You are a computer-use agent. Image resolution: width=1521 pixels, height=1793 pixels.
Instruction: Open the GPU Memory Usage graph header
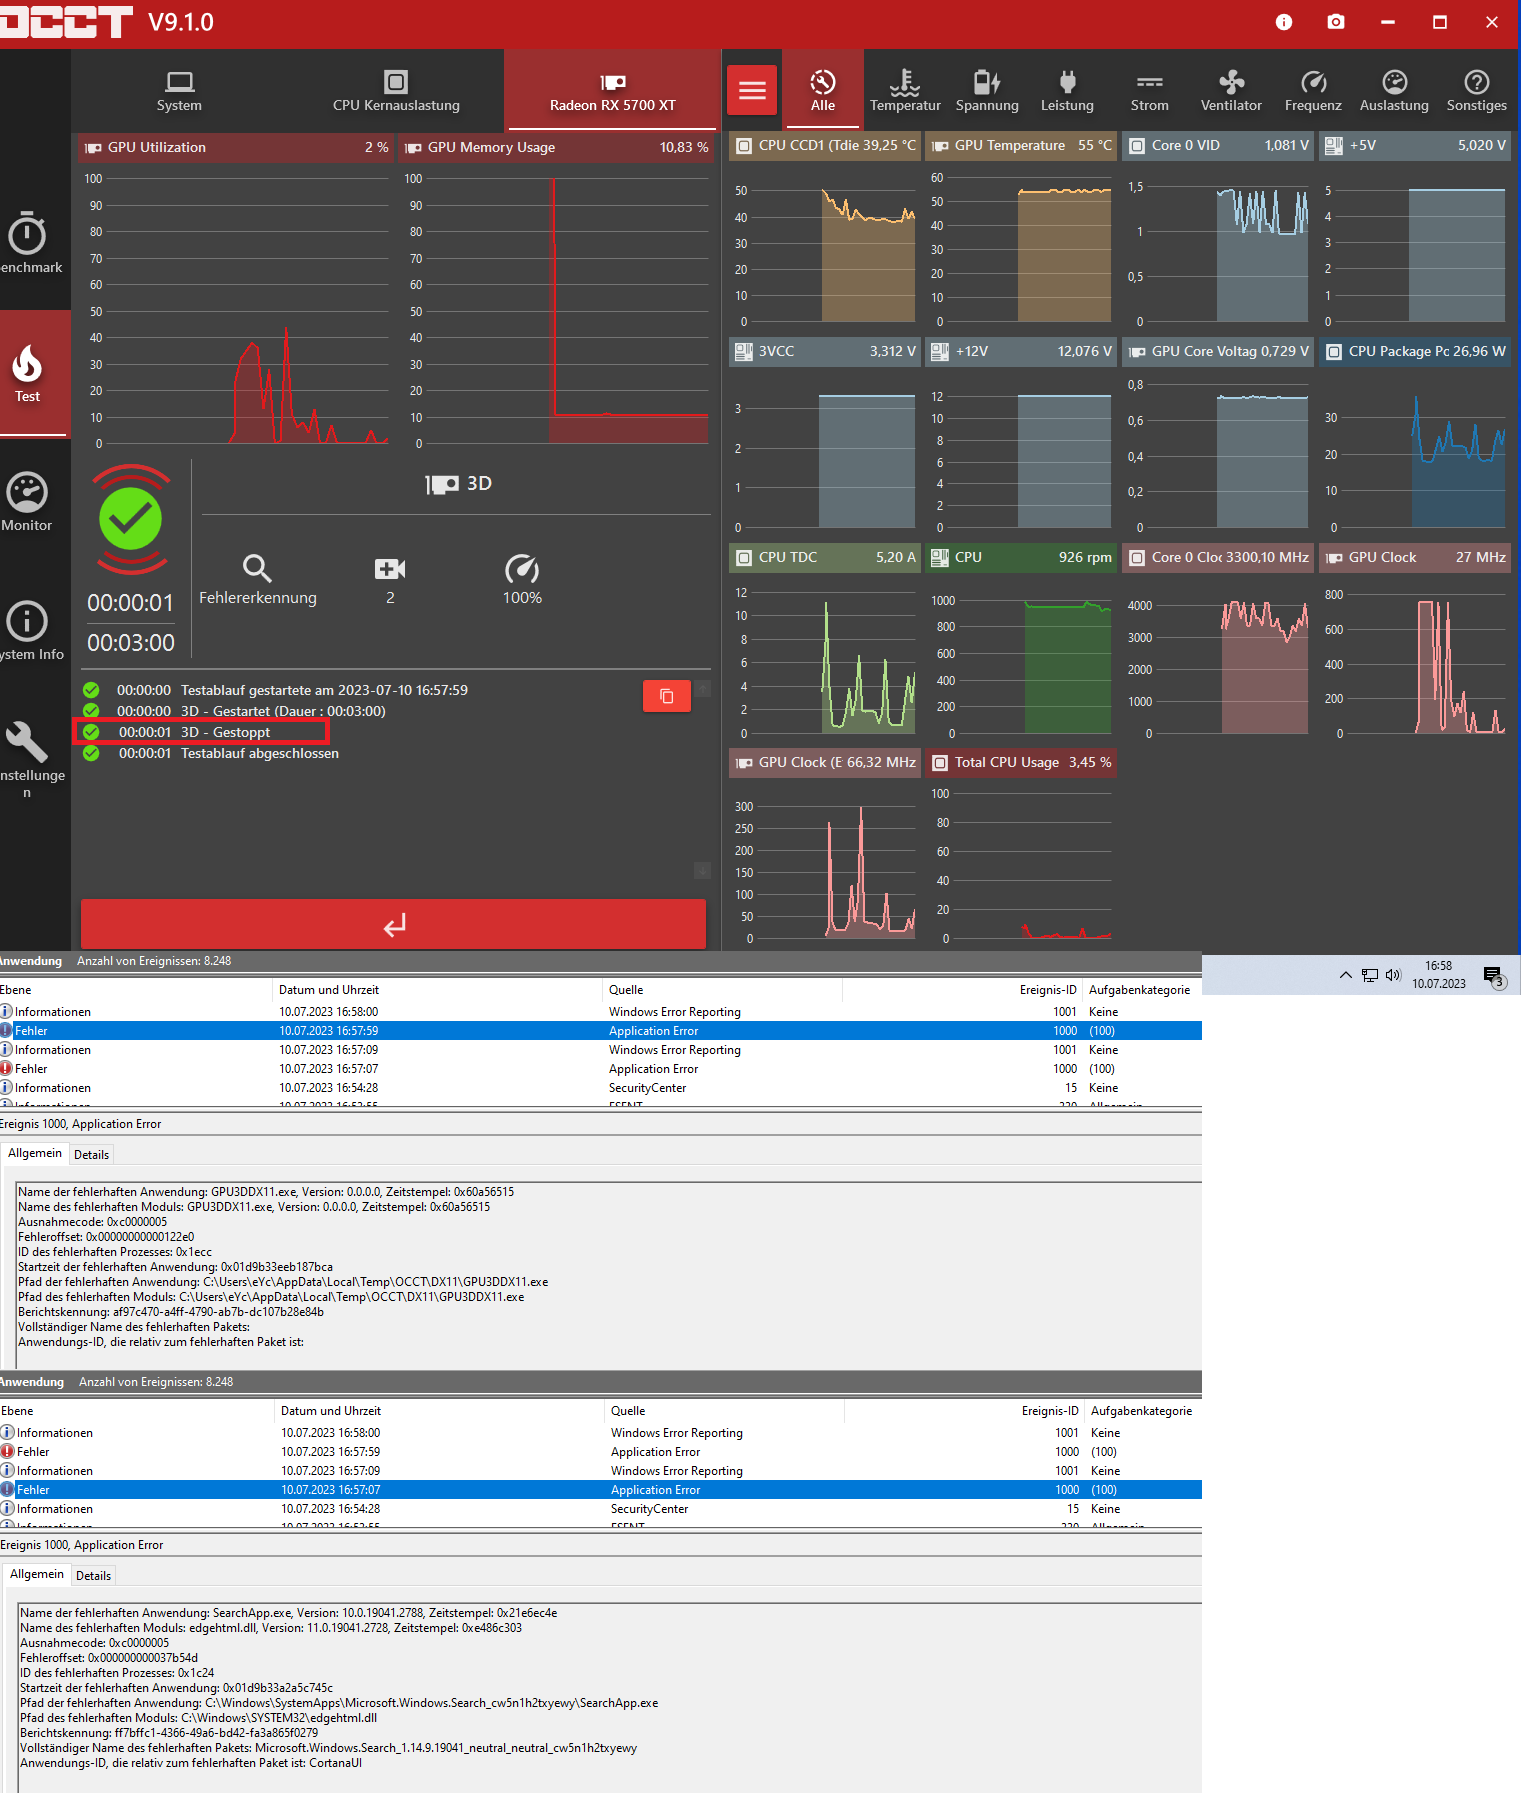[556, 147]
